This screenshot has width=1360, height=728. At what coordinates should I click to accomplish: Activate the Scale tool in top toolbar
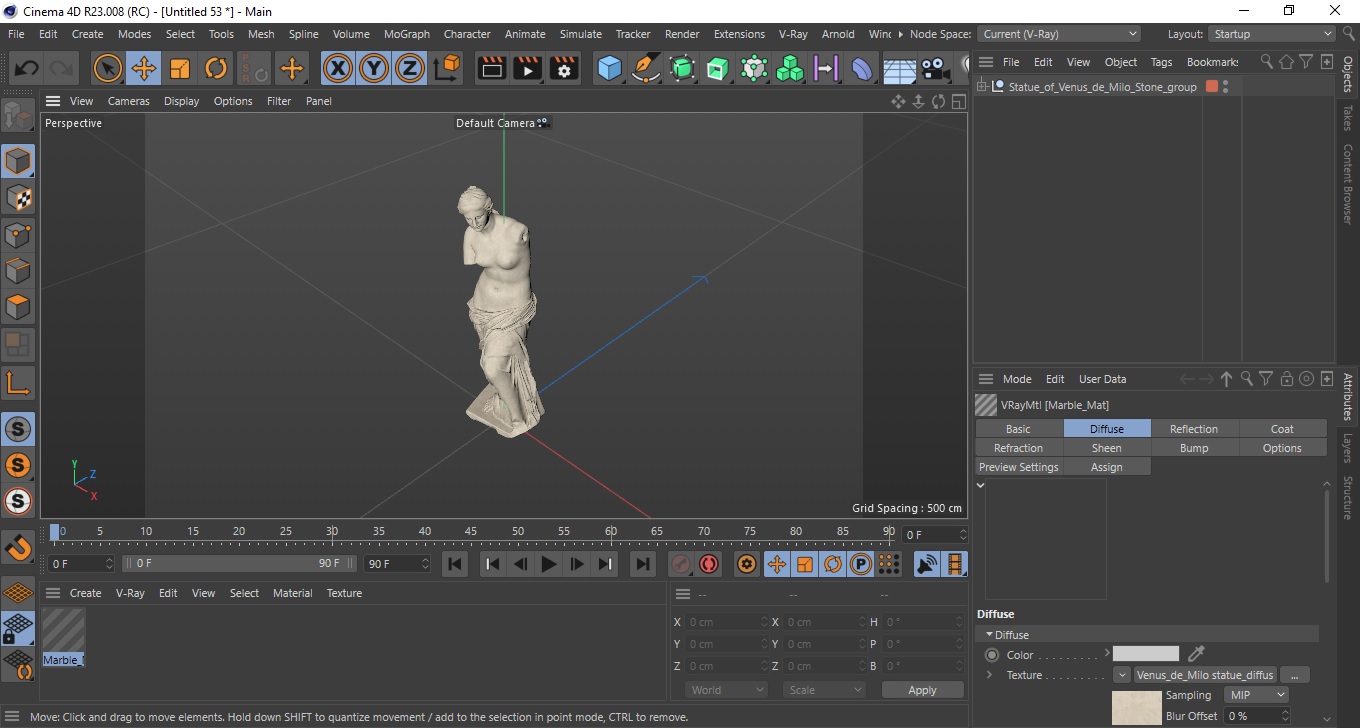[x=180, y=68]
